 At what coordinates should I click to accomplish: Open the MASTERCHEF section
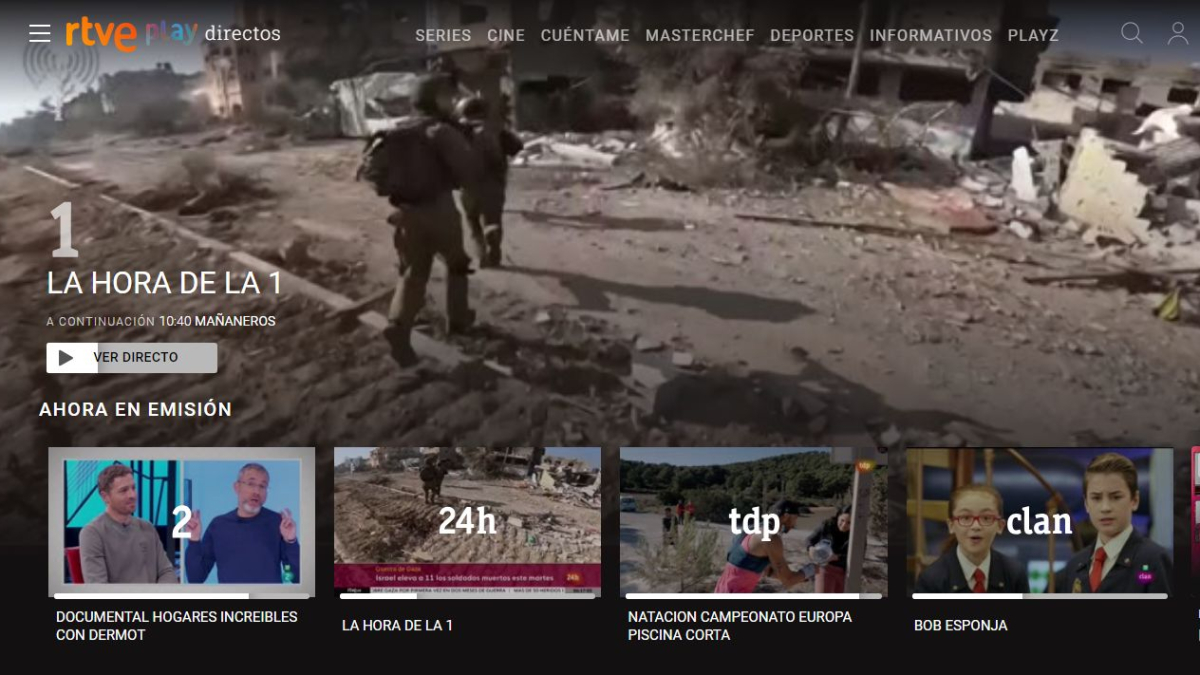[701, 35]
